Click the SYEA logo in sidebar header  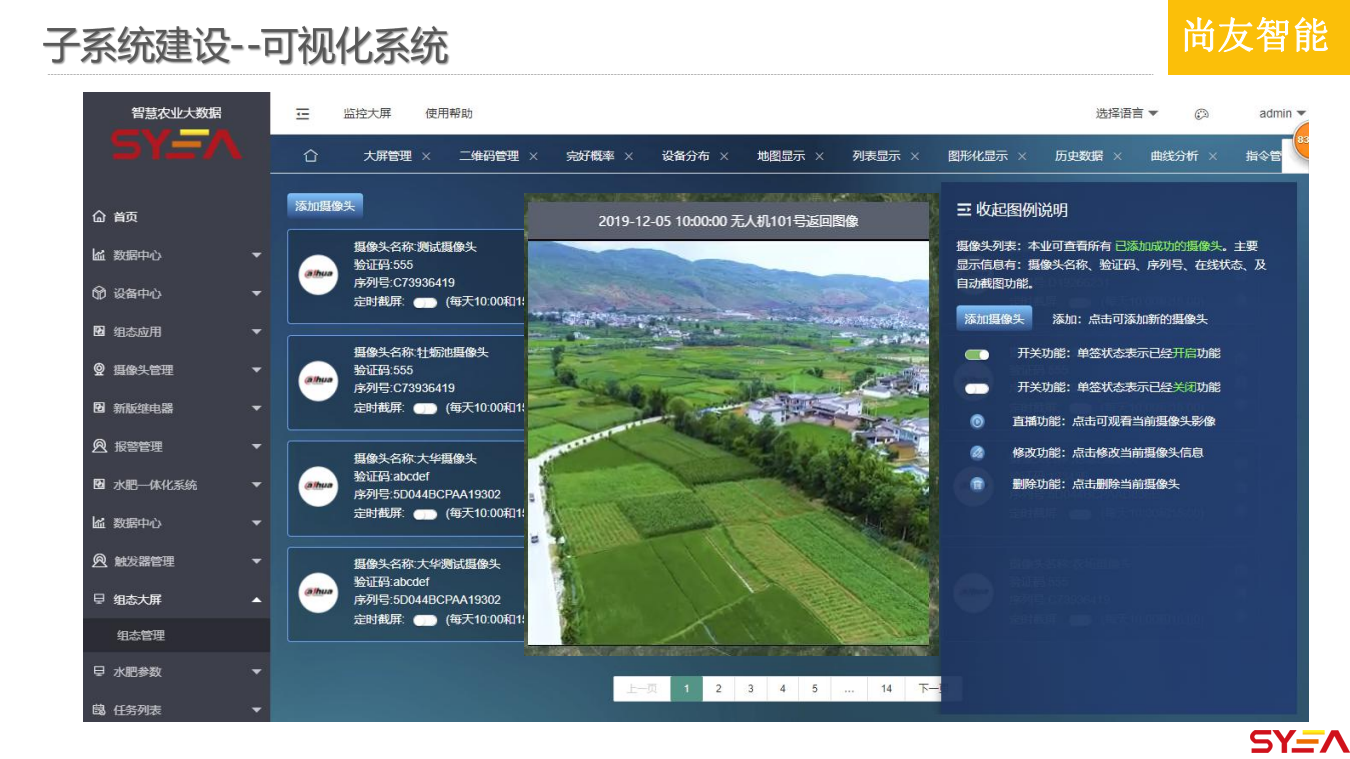click(176, 144)
